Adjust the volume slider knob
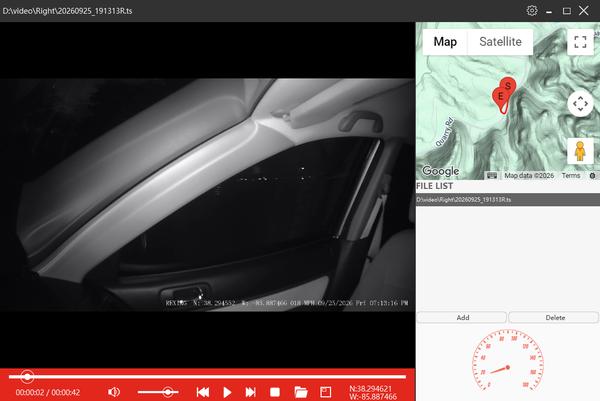Image resolution: width=600 pixels, height=401 pixels. click(168, 392)
